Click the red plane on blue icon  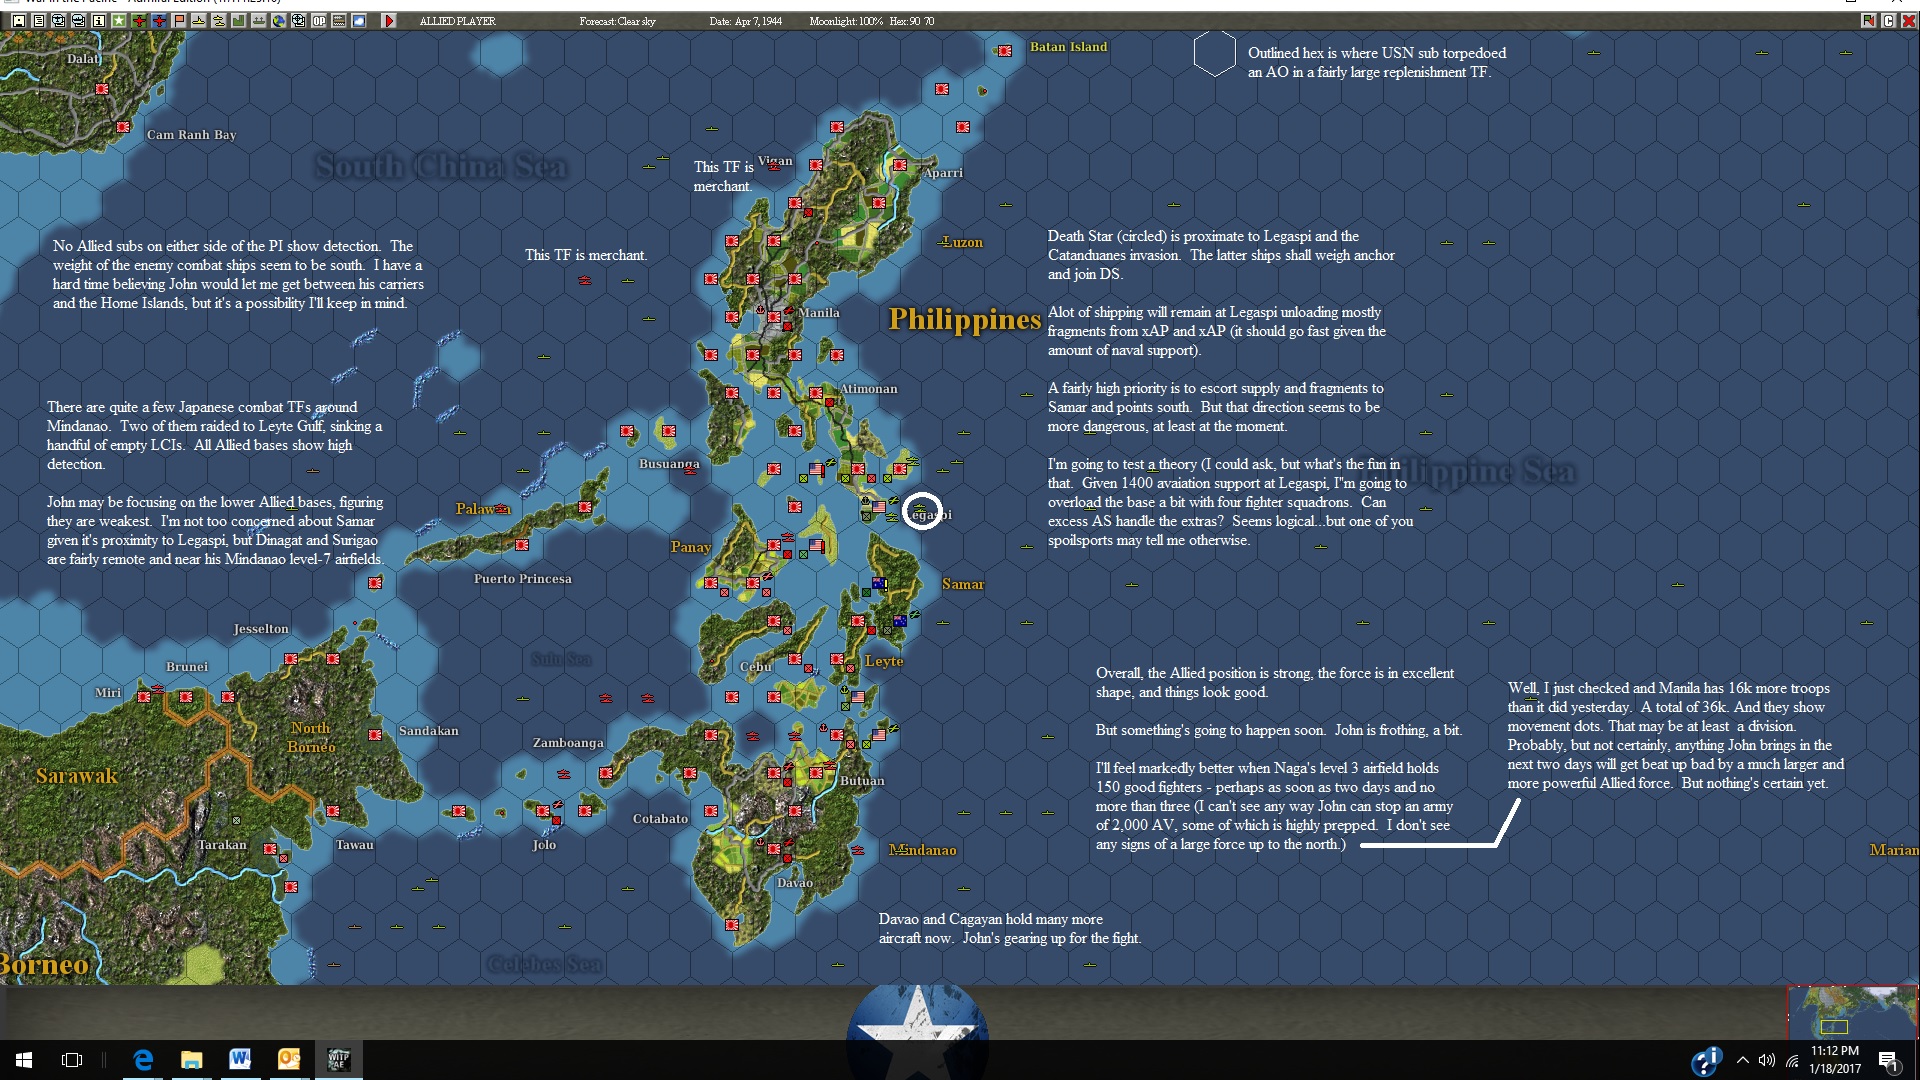point(159,21)
